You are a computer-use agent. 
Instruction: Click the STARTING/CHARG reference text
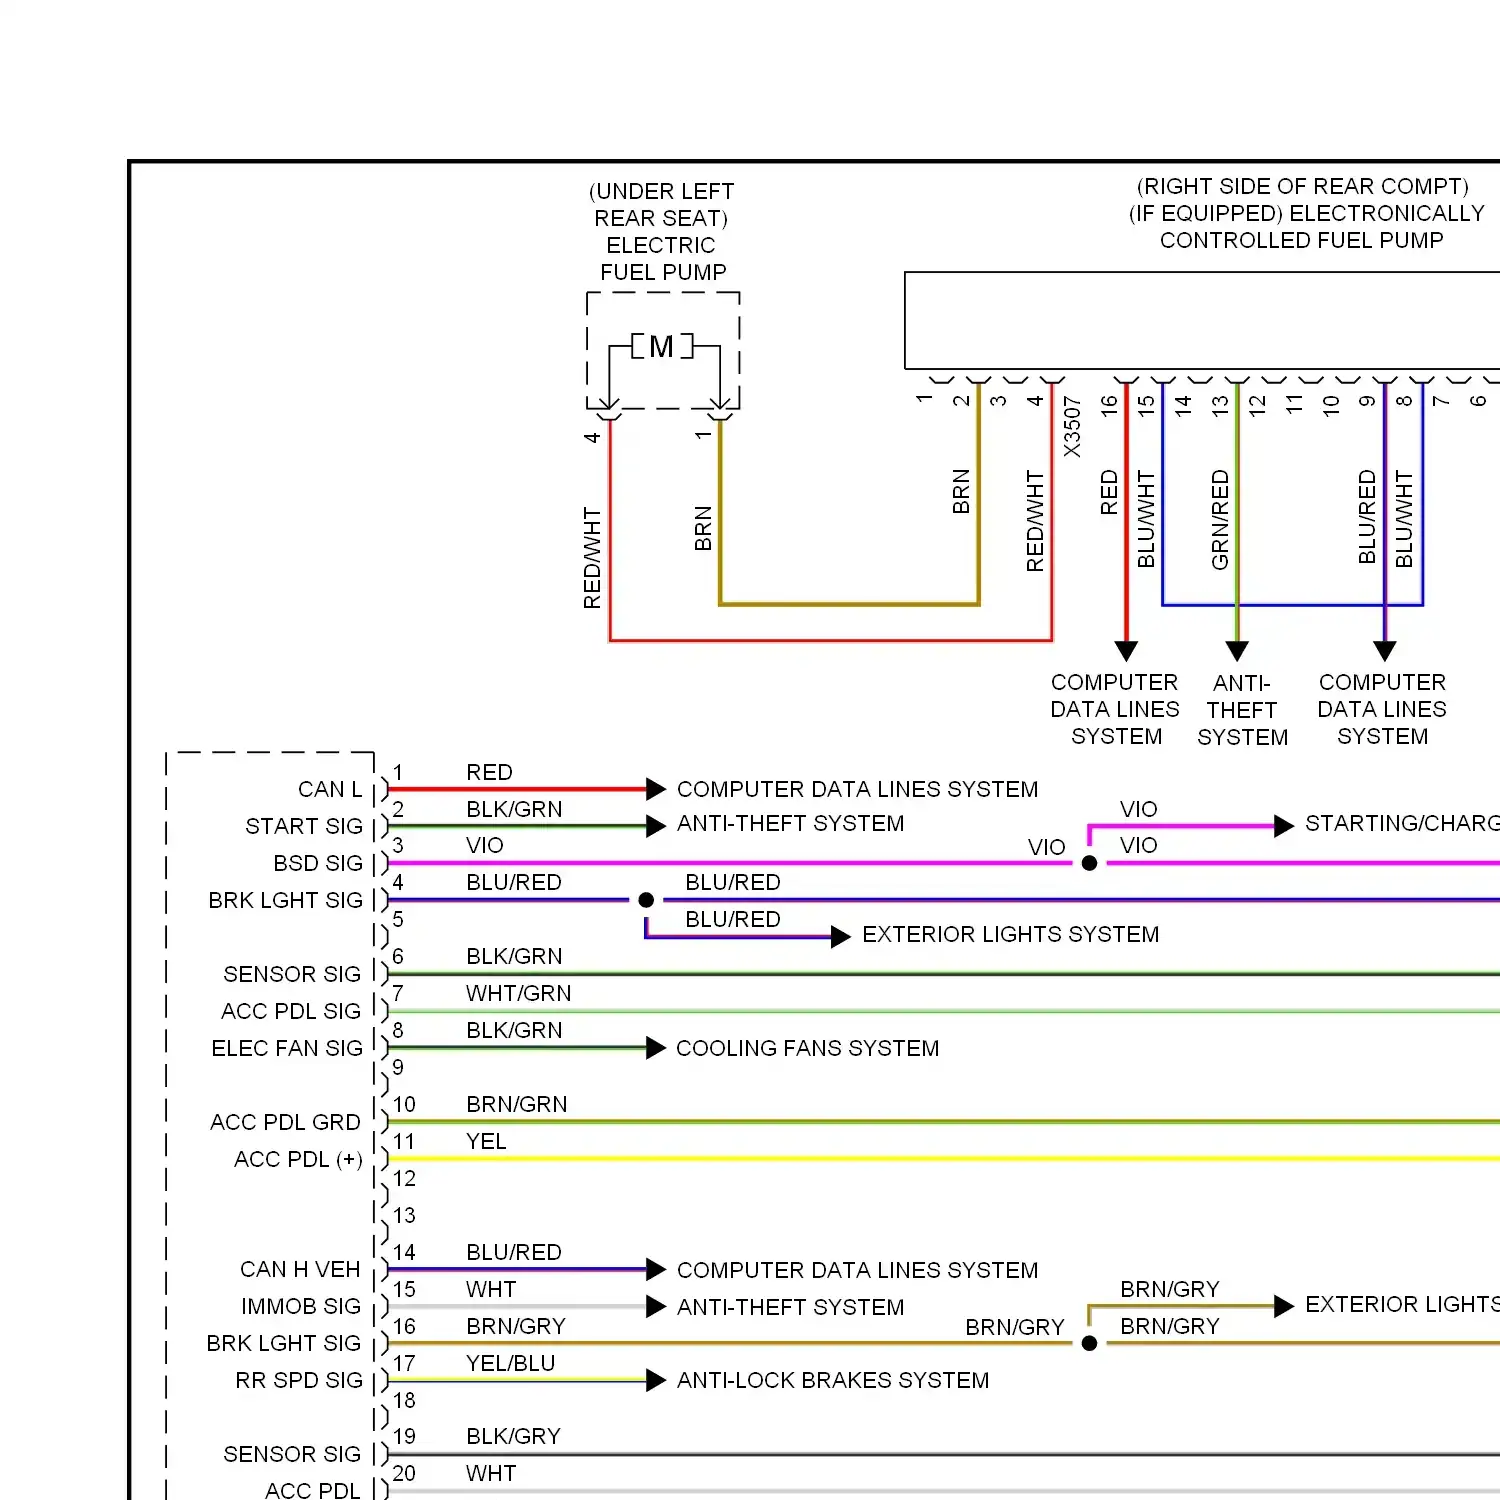pos(1402,823)
